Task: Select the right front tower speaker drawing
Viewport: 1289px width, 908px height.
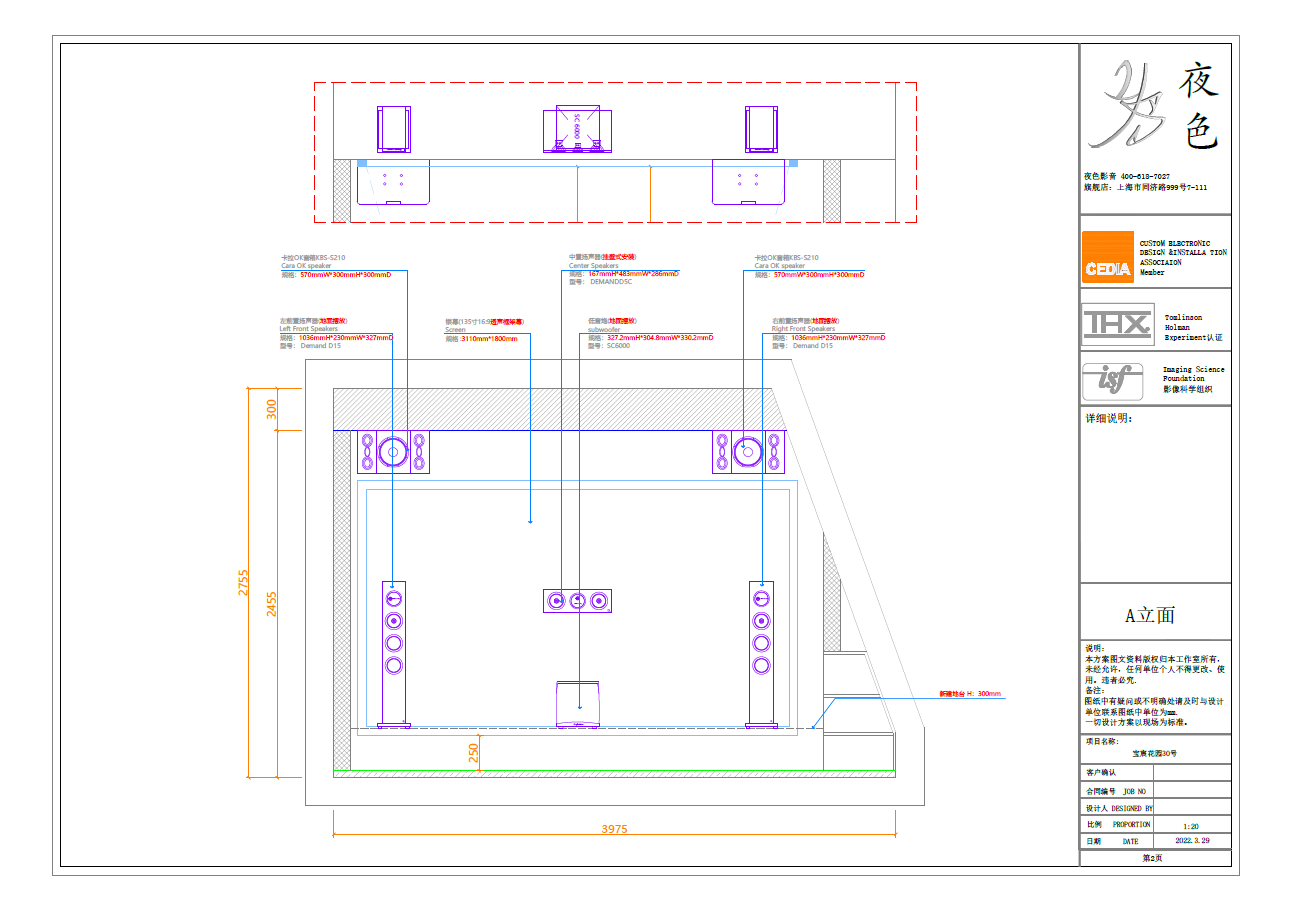Action: coord(762,653)
